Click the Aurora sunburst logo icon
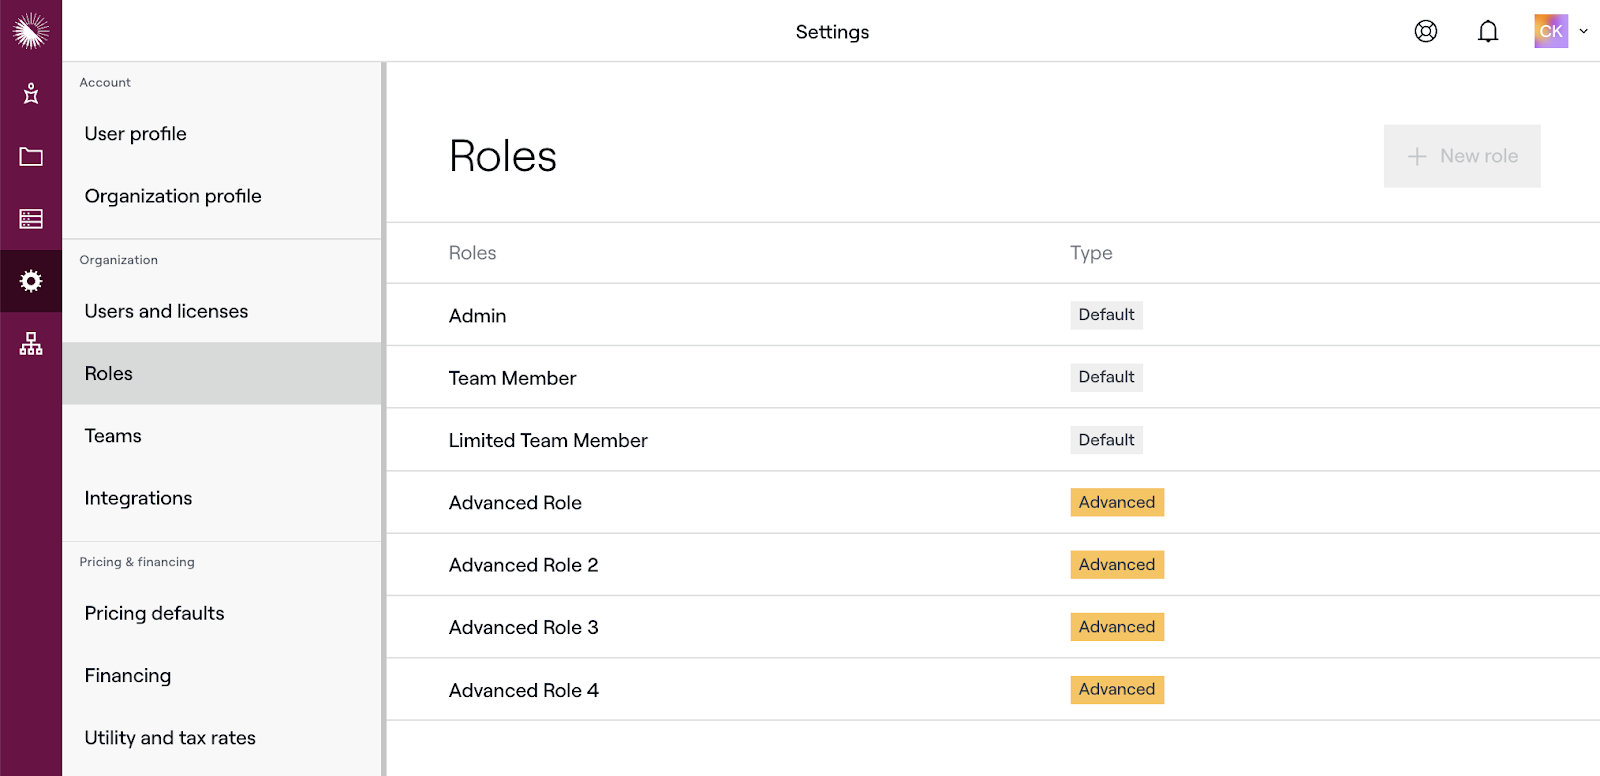1600x776 pixels. click(x=31, y=31)
